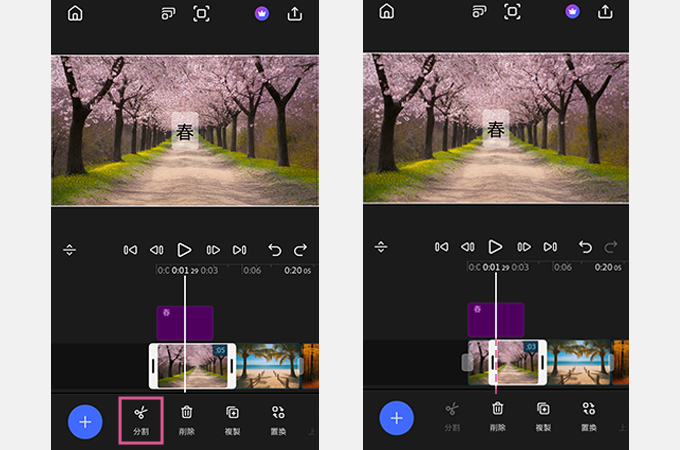The image size is (680, 450).
Task: Tap the blue plus add button, left screen
Action: tap(85, 421)
